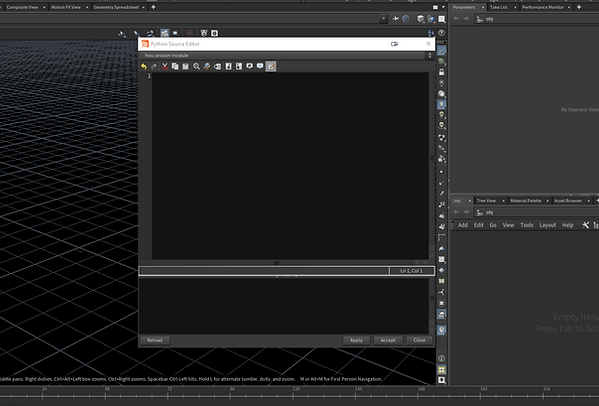The image size is (599, 406).
Task: Click the viewport help question mark icon
Action: pyautogui.click(x=442, y=33)
